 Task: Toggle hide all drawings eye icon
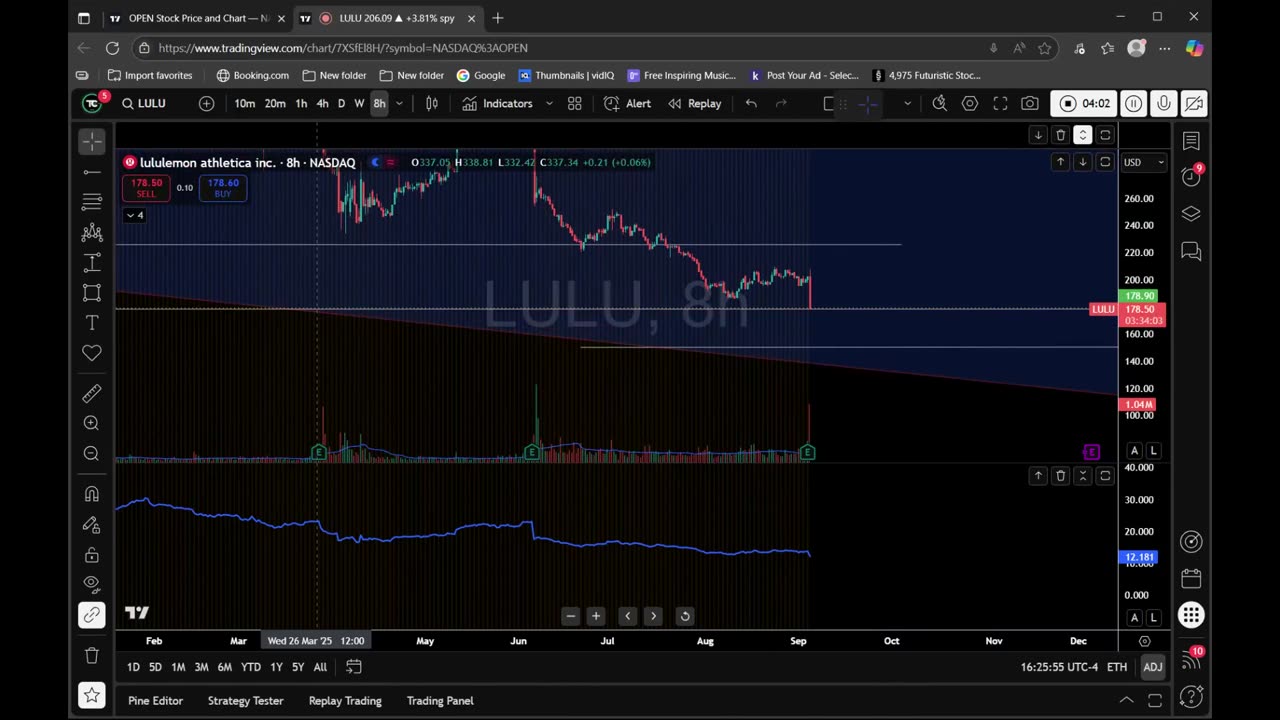tap(92, 584)
